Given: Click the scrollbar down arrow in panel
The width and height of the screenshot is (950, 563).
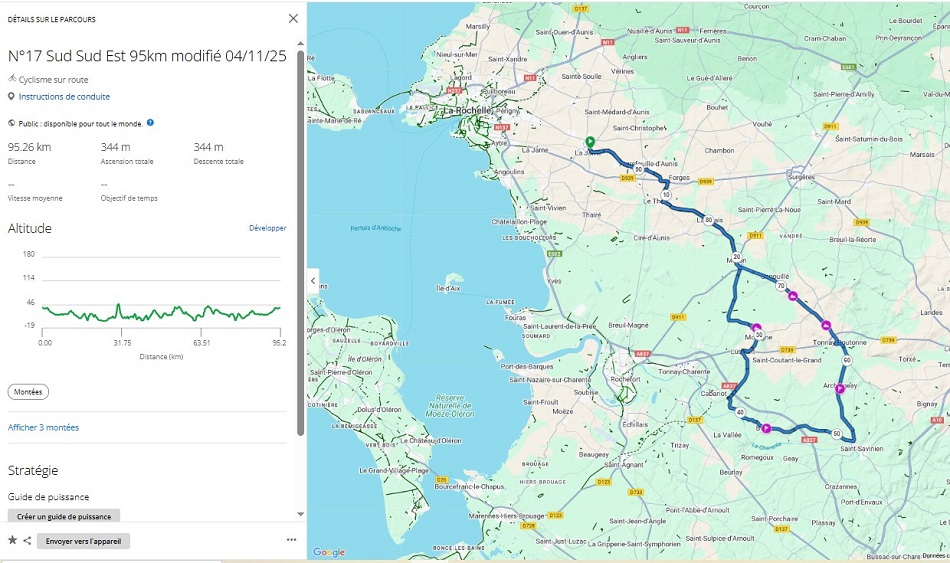Looking at the screenshot, I should [x=301, y=514].
